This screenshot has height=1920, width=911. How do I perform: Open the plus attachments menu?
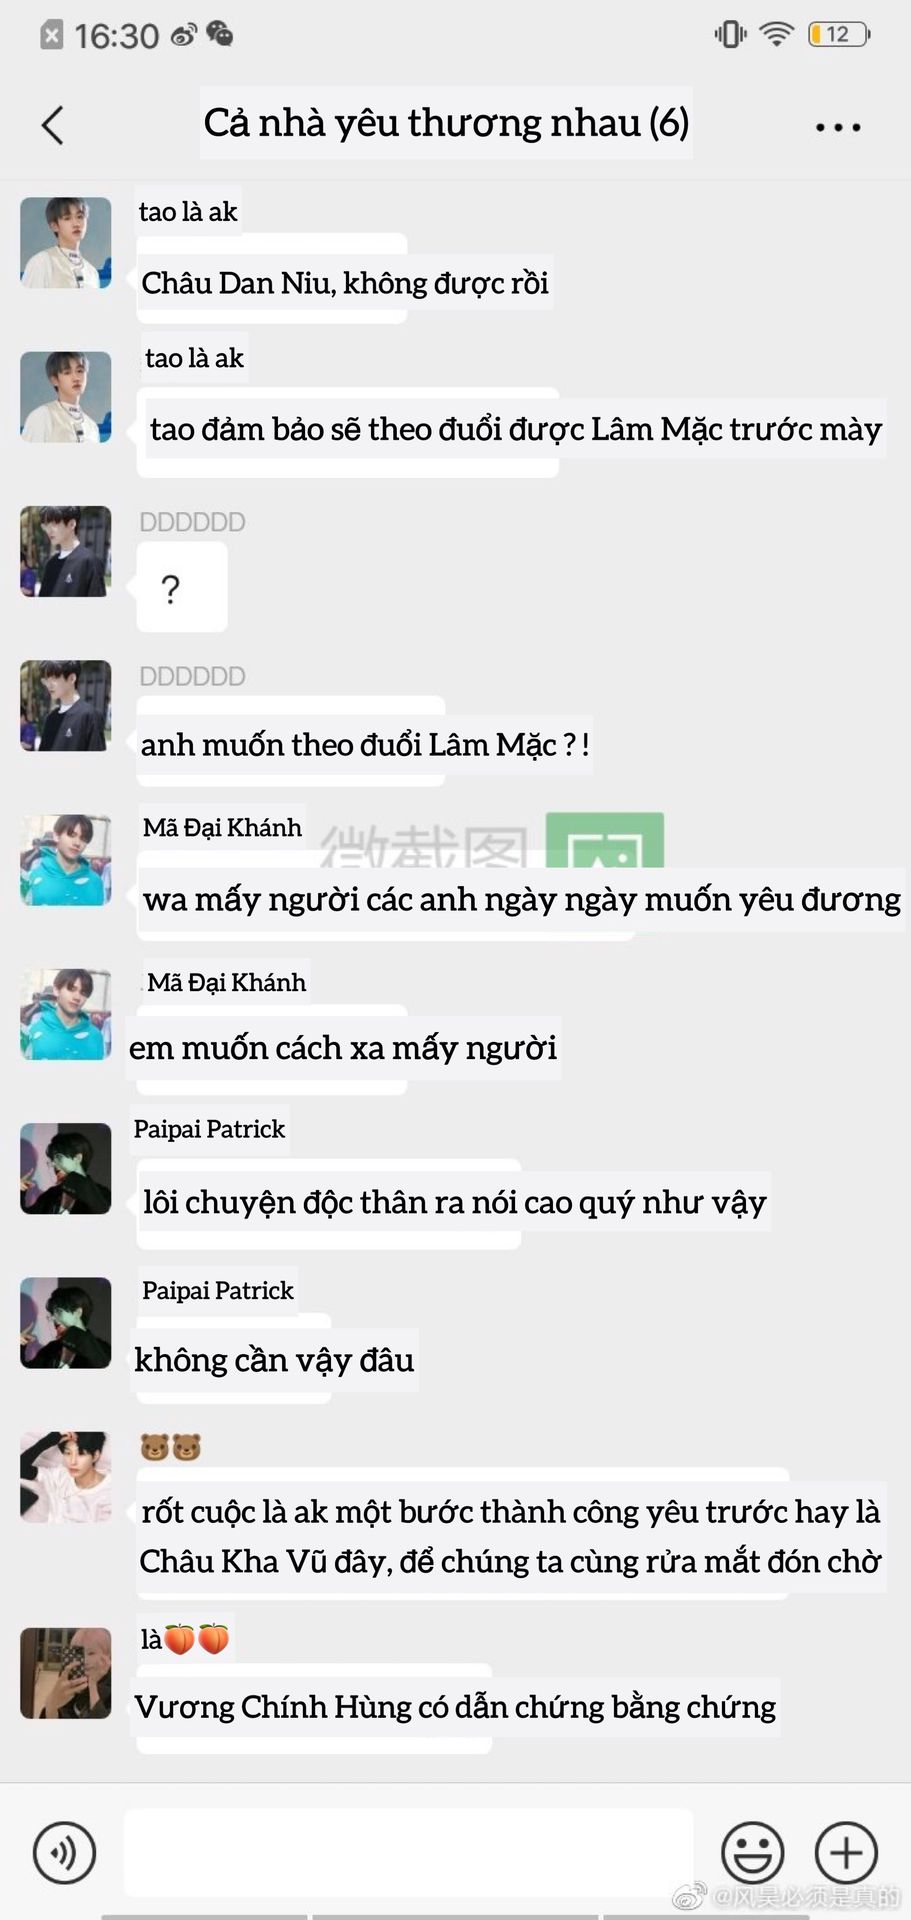click(x=846, y=1852)
